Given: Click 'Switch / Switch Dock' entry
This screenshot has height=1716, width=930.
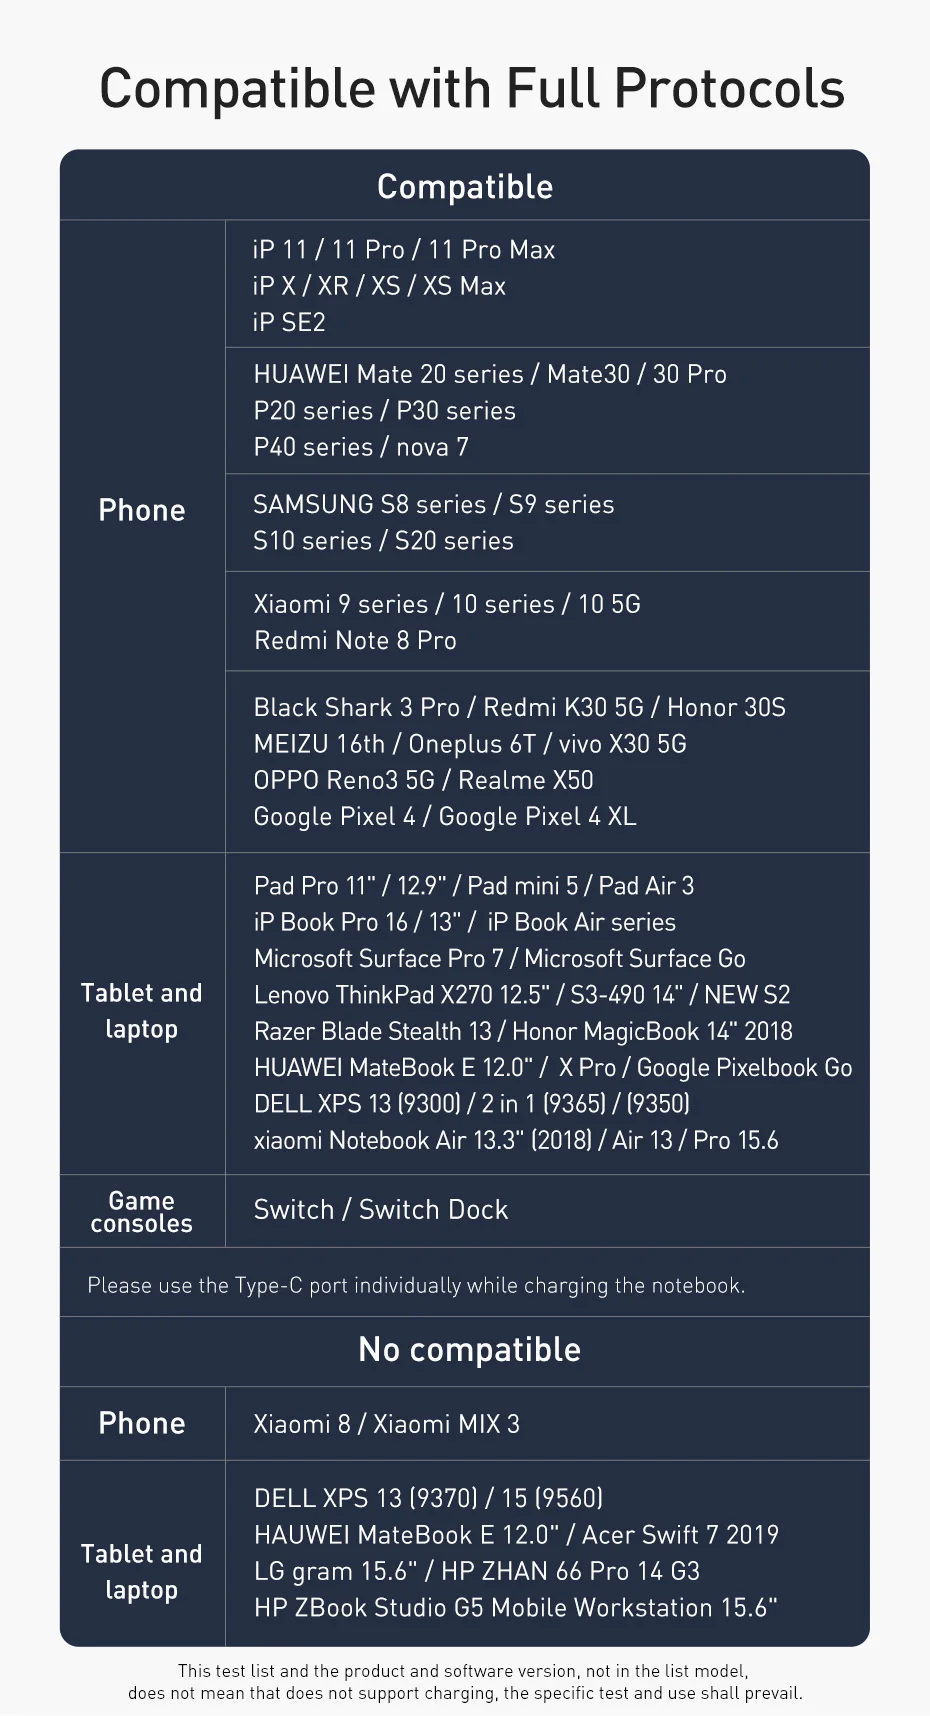Looking at the screenshot, I should 381,1210.
